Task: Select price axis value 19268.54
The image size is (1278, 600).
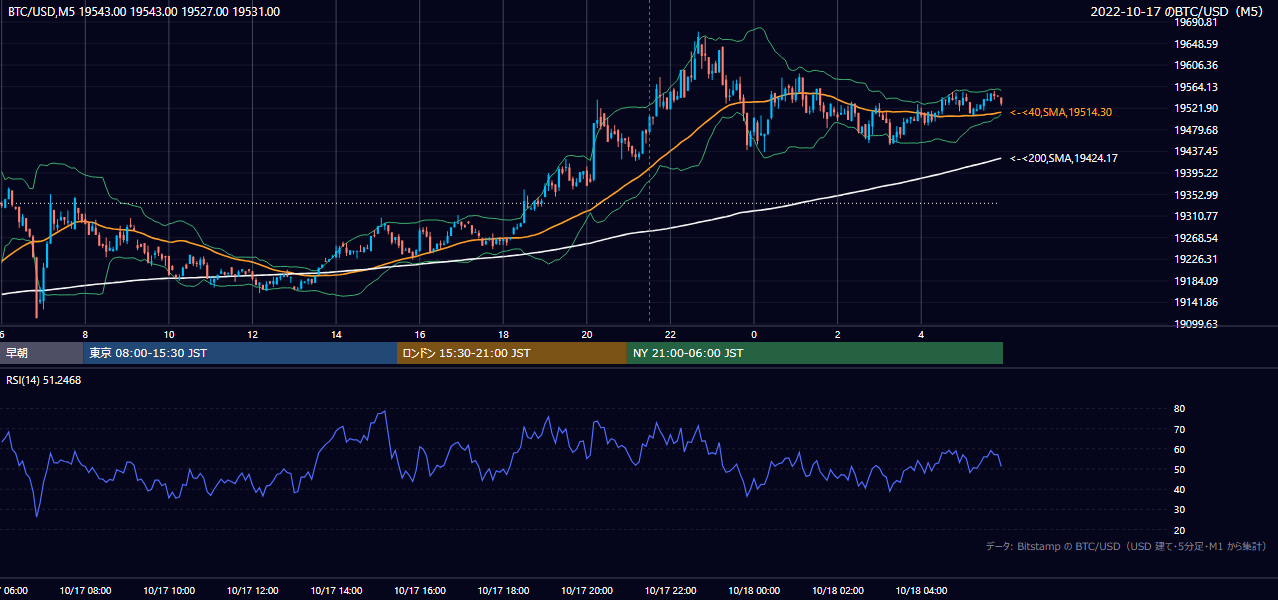Action: pyautogui.click(x=1196, y=238)
